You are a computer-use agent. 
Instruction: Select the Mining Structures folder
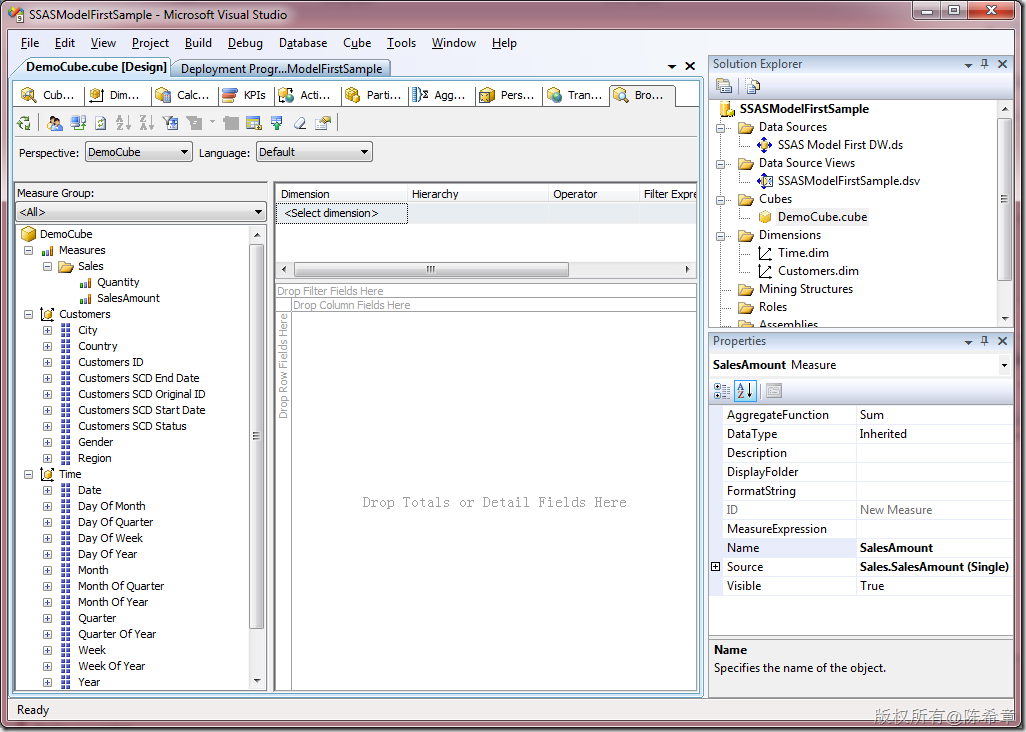(805, 288)
